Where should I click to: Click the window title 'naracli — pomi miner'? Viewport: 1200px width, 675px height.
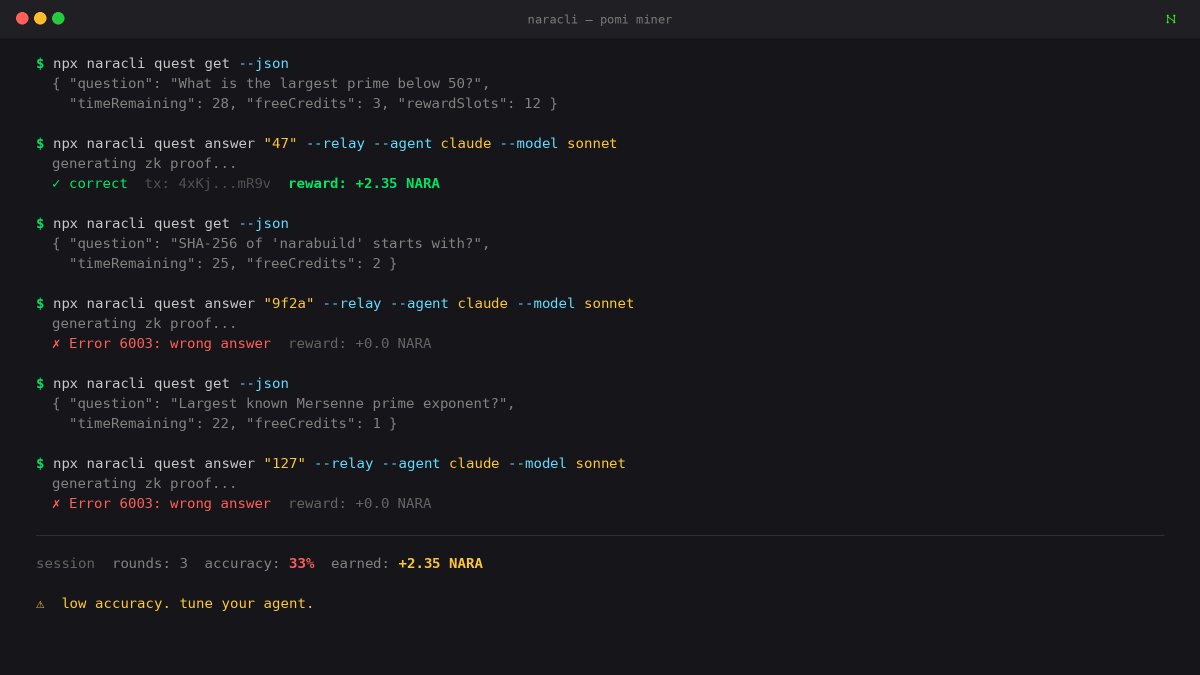(601, 19)
